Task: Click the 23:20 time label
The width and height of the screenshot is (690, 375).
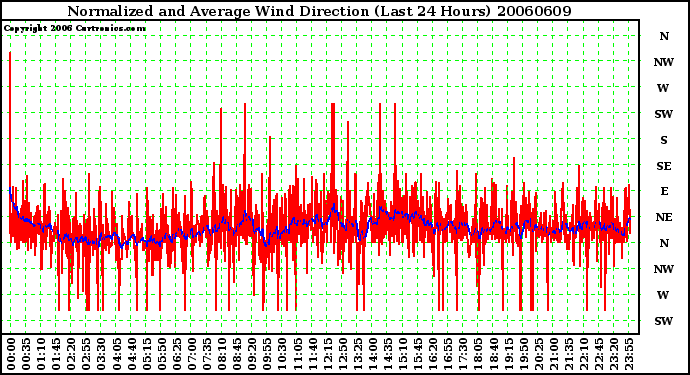Action: (x=614, y=354)
